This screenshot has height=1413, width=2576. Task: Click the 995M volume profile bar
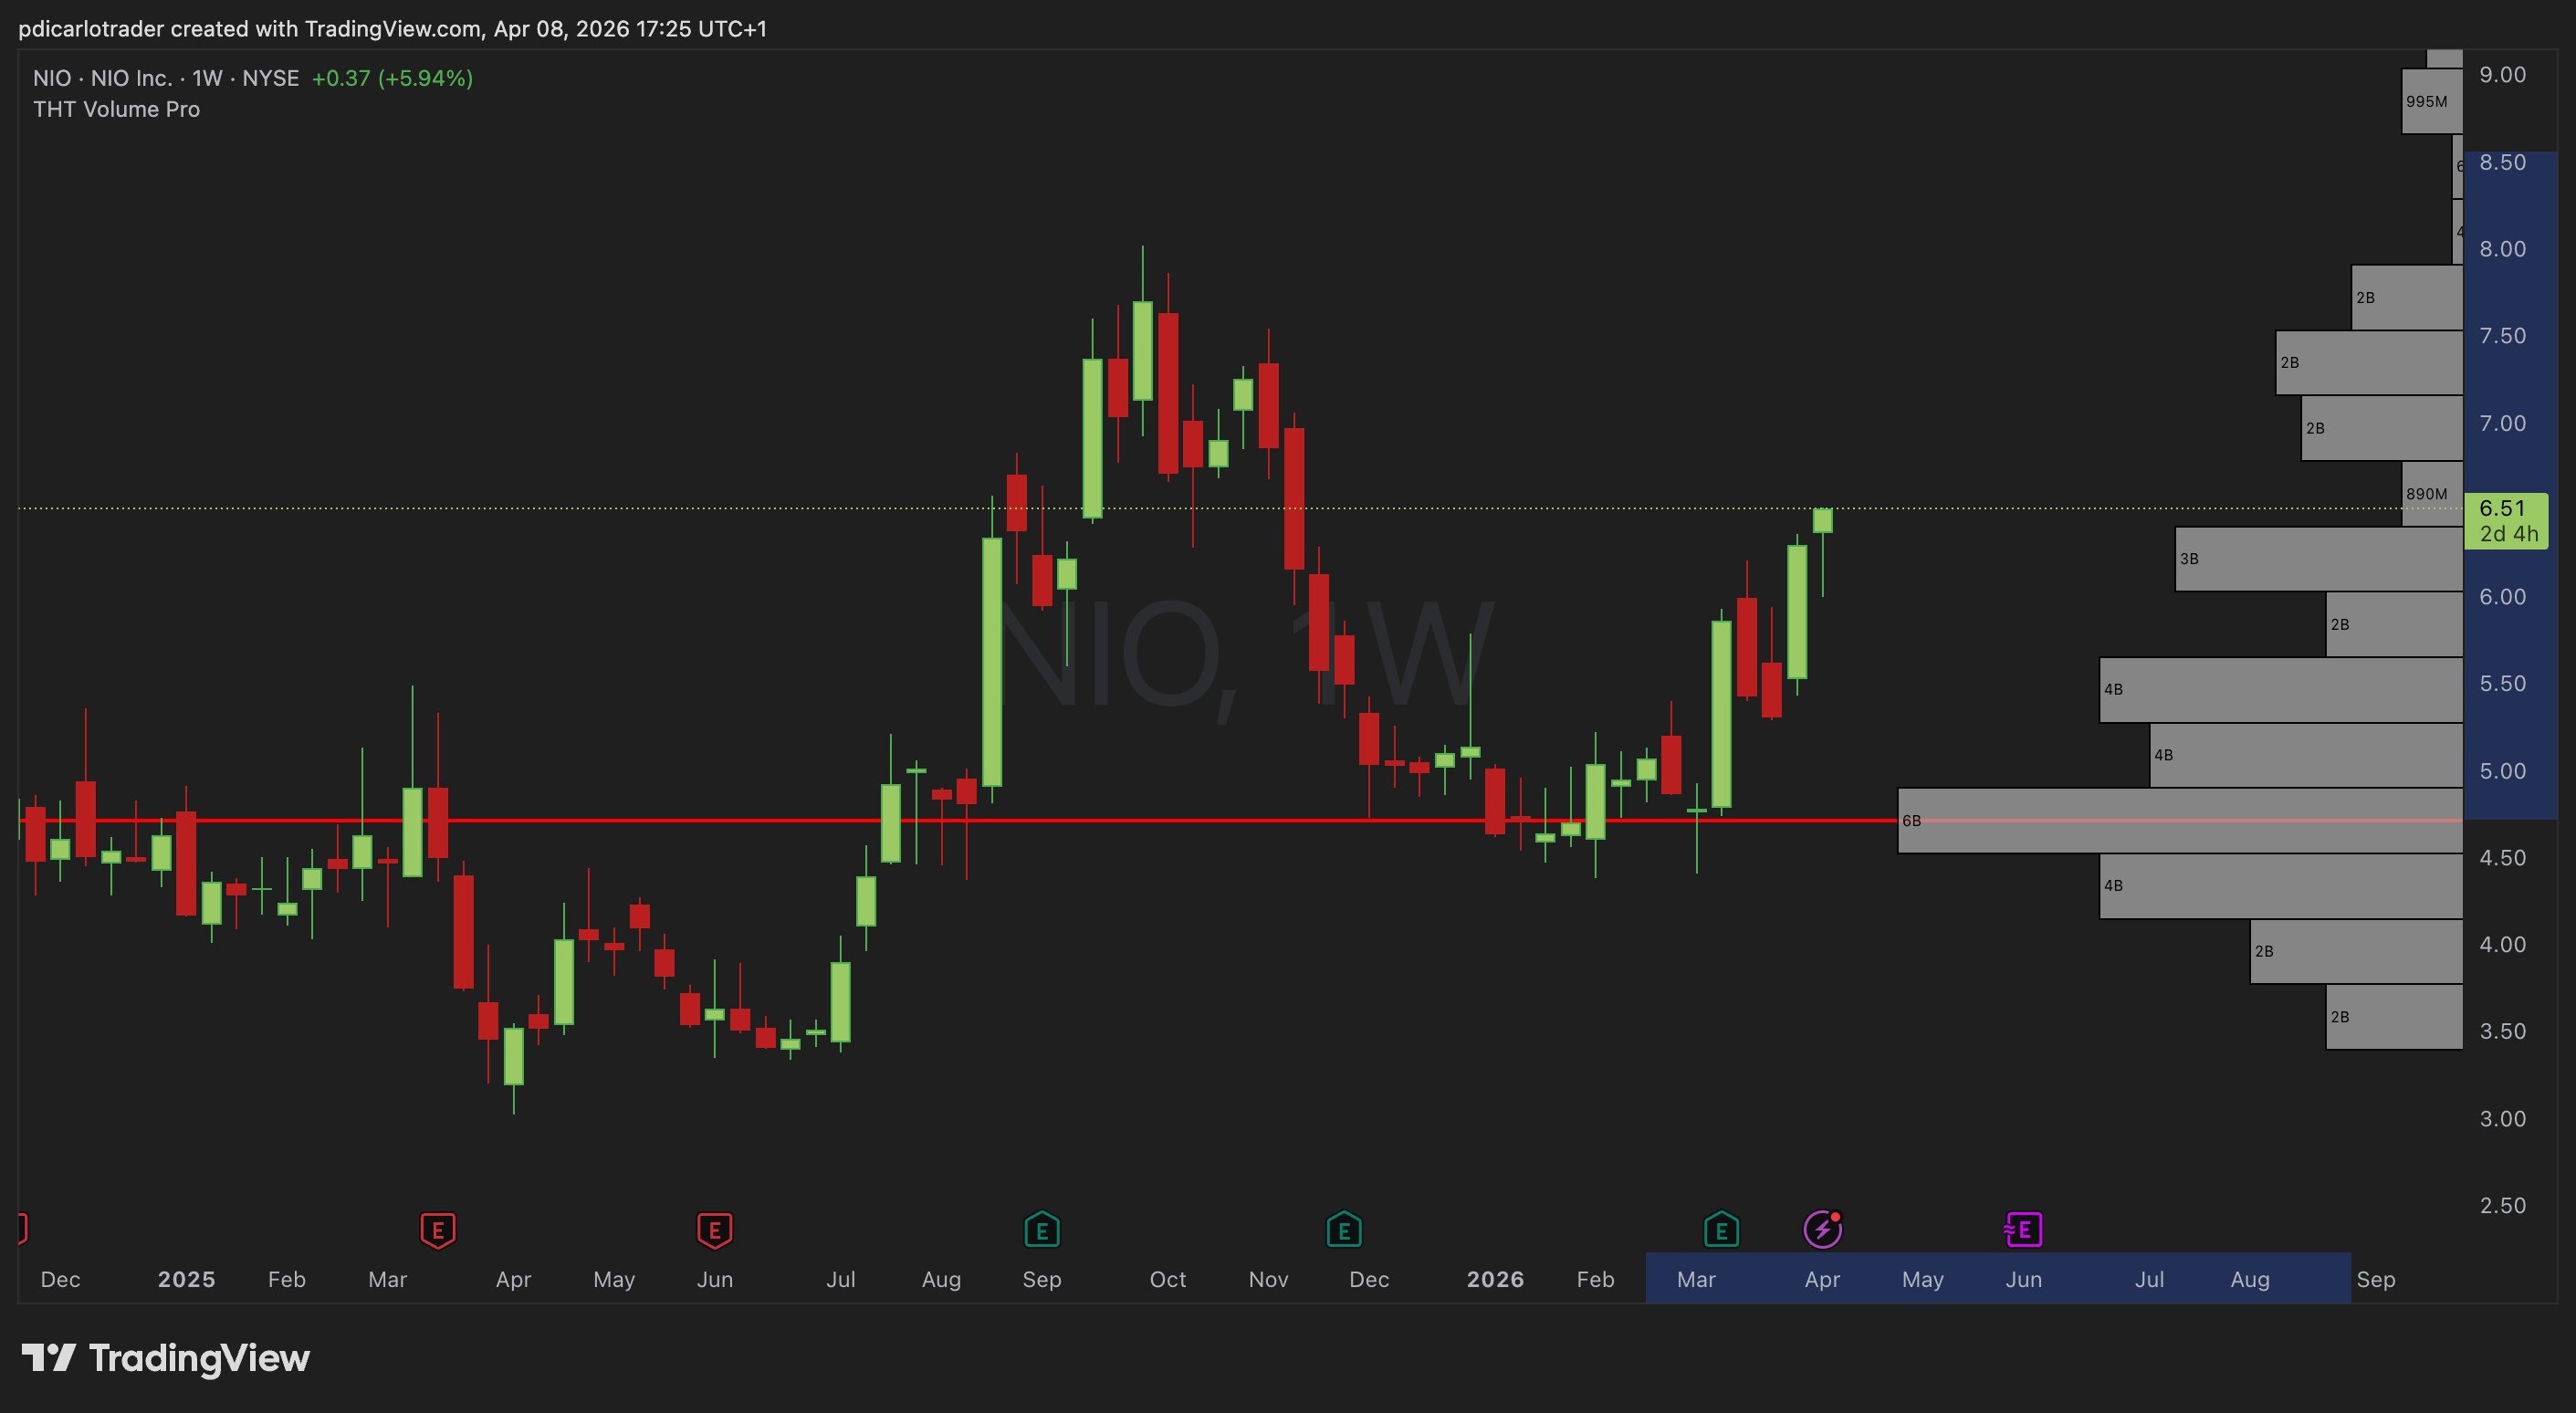pos(2431,101)
